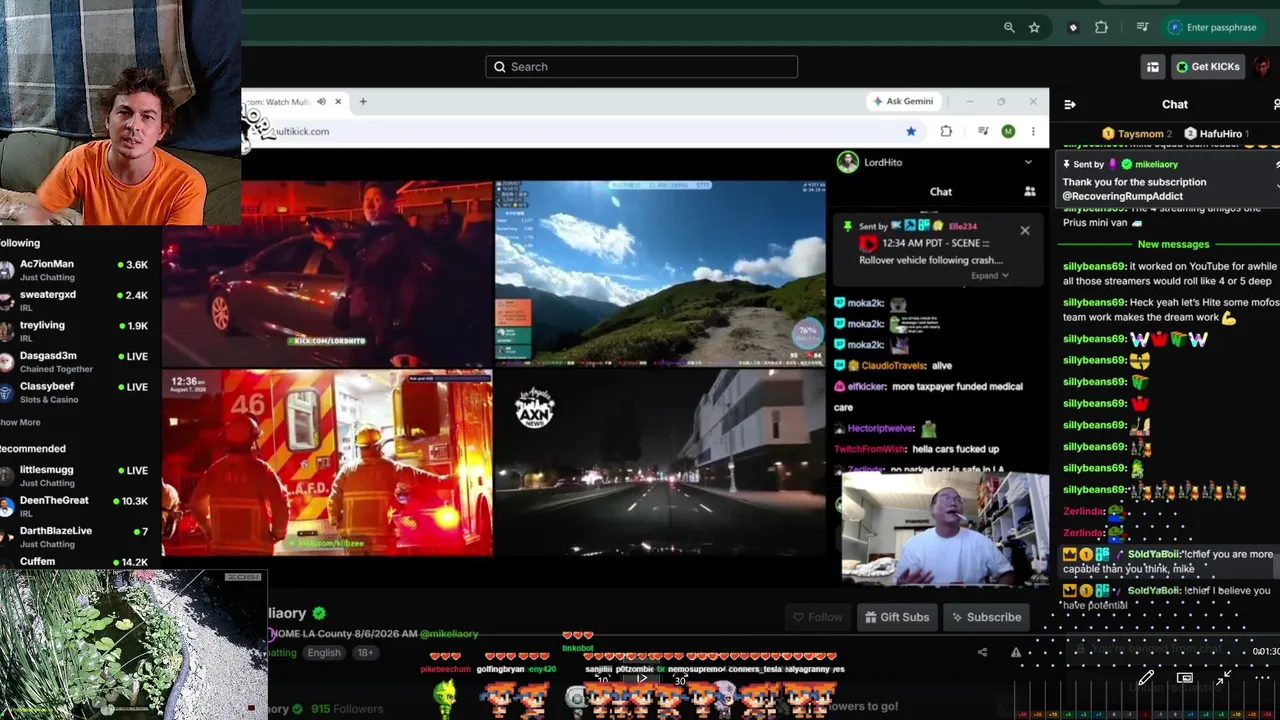Open a new tab in inner browser
Viewport: 1280px width, 720px height.
coord(363,101)
